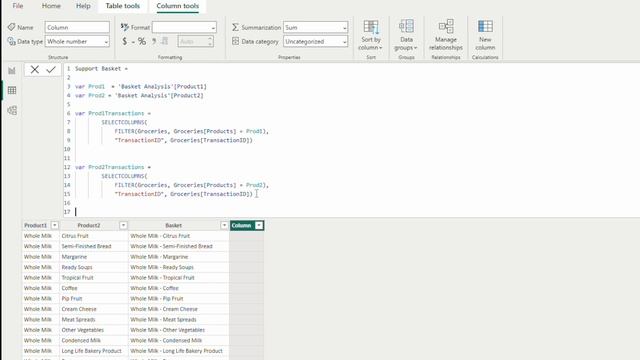
Task: Select 'Pip Fruit' Product2 cell
Action: point(94,298)
